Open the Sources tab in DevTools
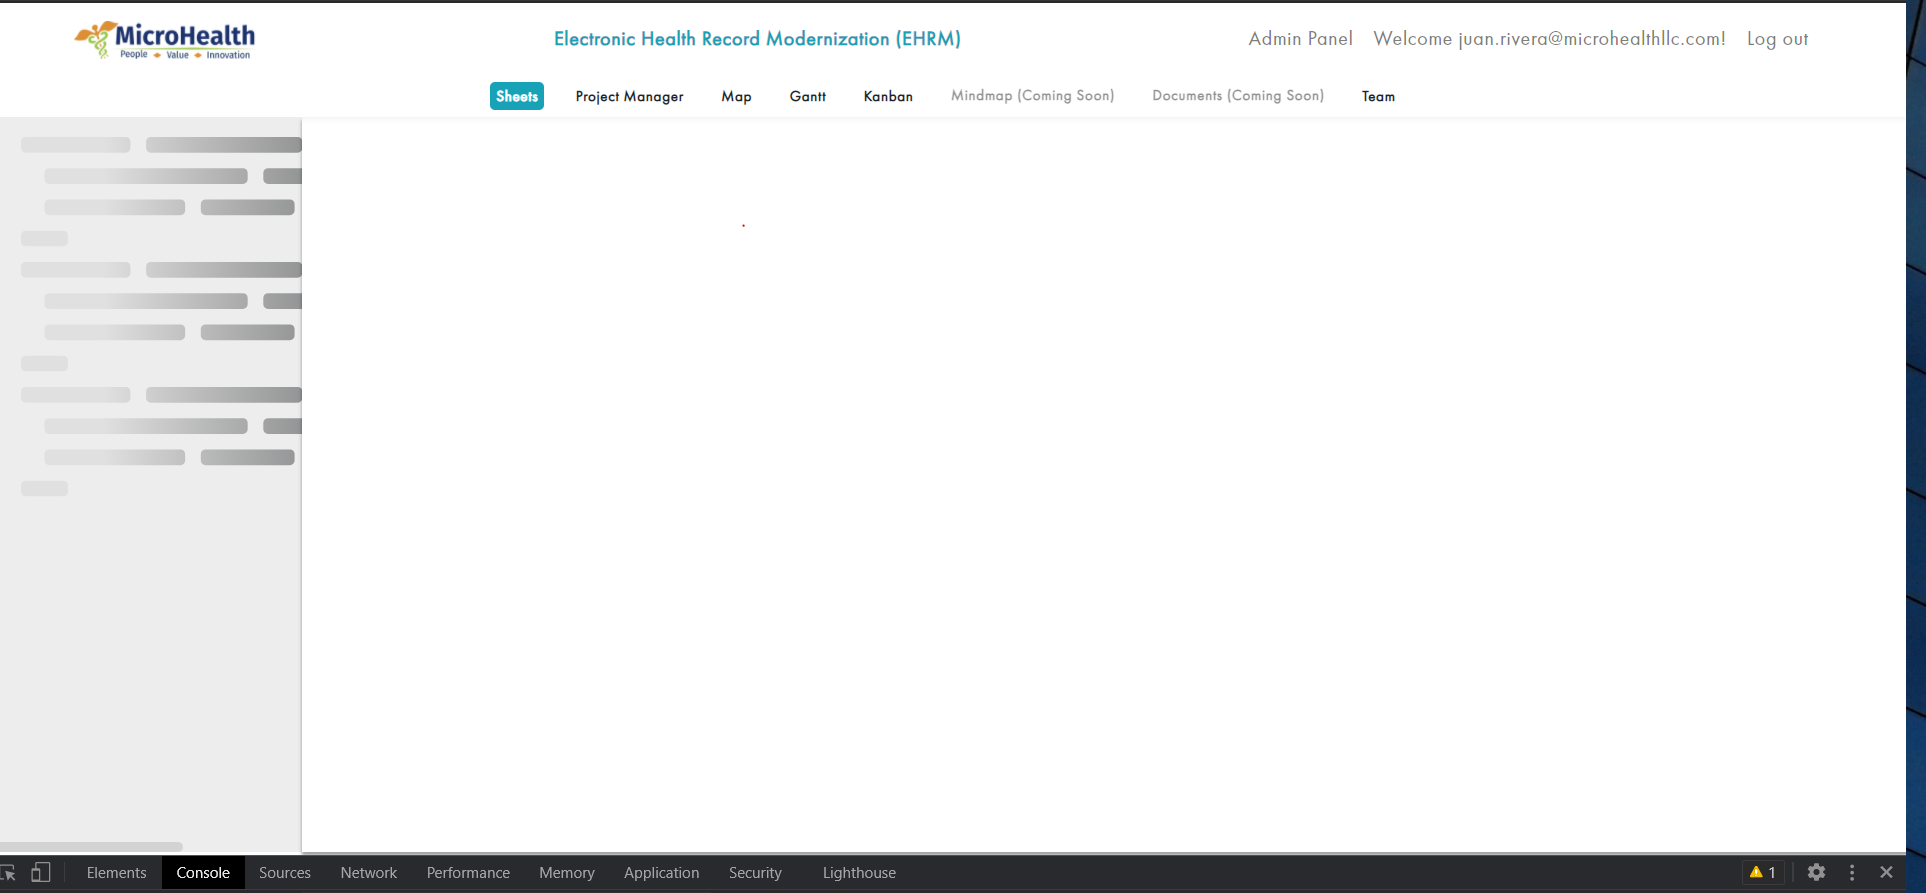Screen dimensions: 1926x893 click(x=285, y=873)
